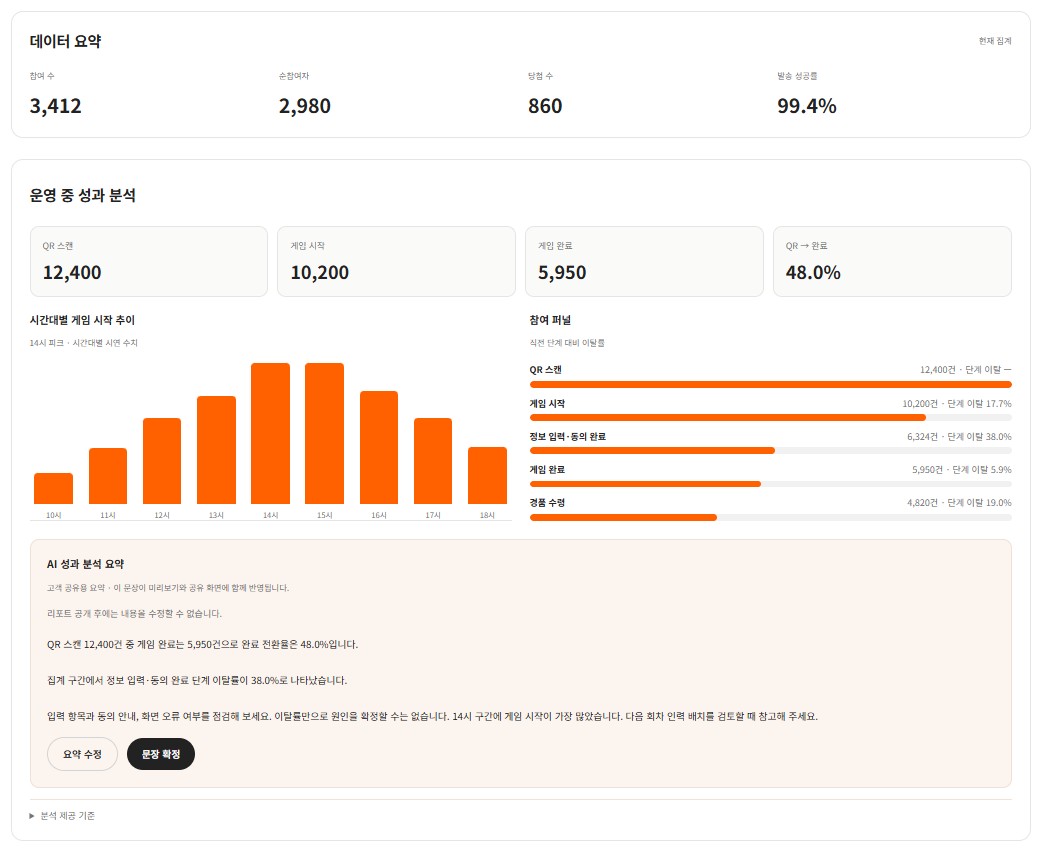Click the 15시 bar in the chart
Image resolution: width=1042 pixels, height=850 pixels.
pyautogui.click(x=324, y=433)
